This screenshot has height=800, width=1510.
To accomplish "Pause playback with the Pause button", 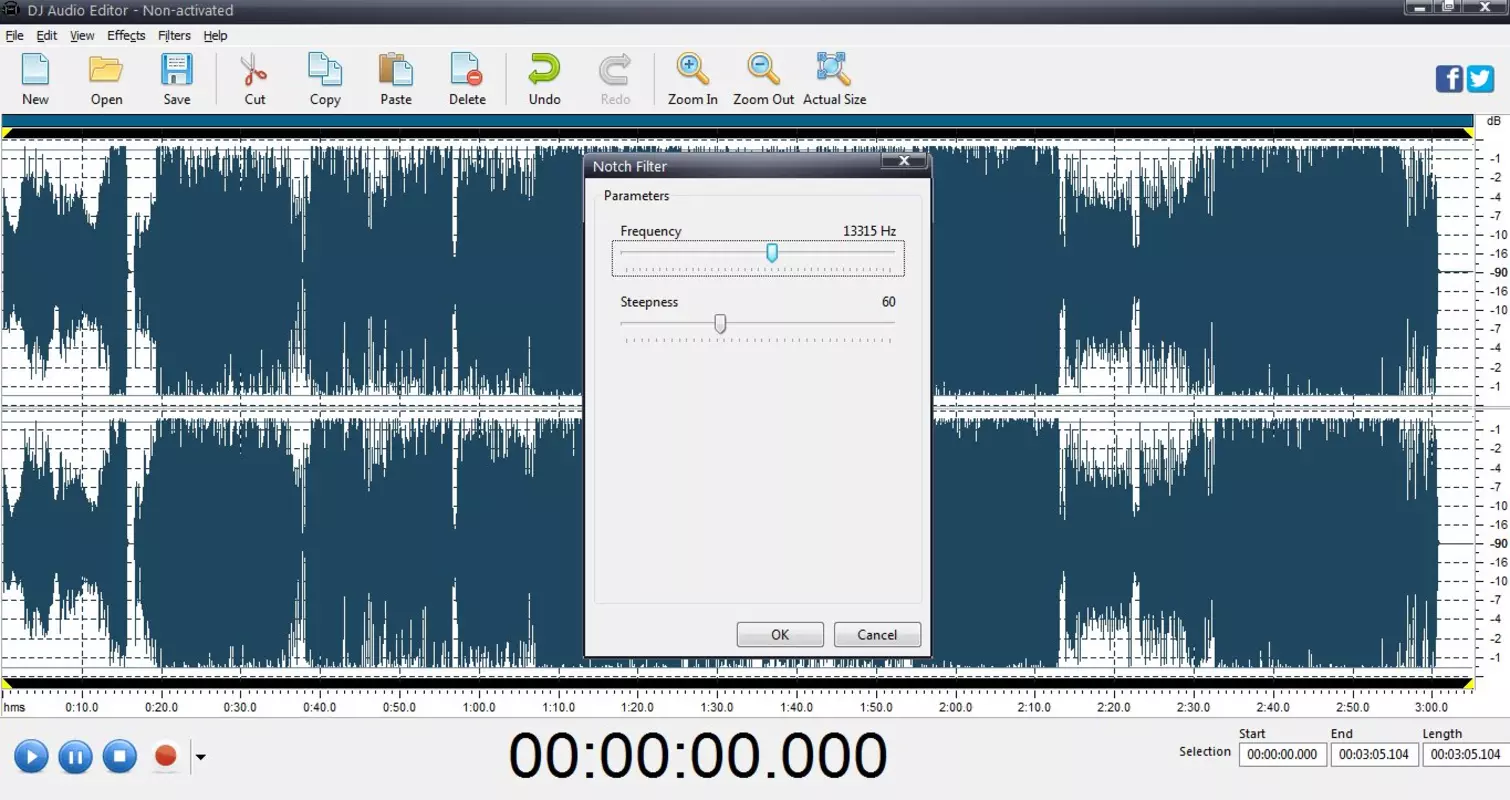I will tap(75, 756).
